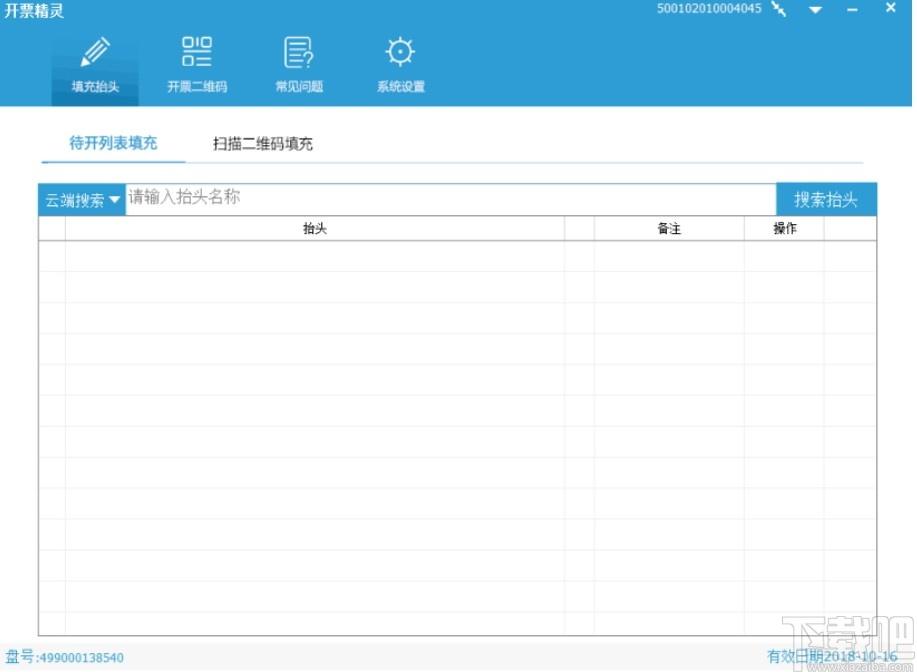917x672 pixels.
Task: Open the 常见问题 FAQ section
Action: [x=299, y=66]
